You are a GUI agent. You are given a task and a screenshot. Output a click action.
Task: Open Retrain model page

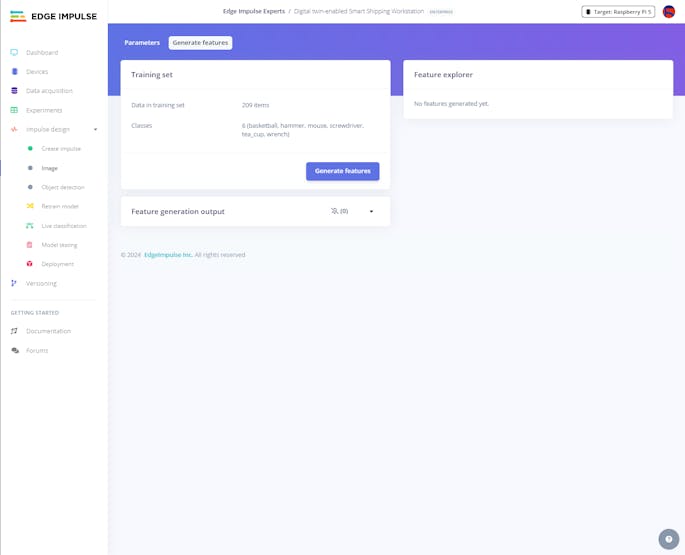click(60, 206)
